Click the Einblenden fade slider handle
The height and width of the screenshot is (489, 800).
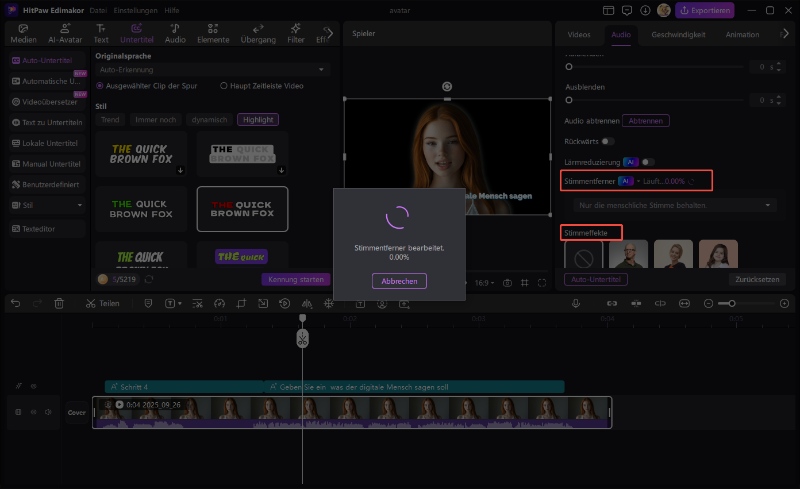[569, 67]
